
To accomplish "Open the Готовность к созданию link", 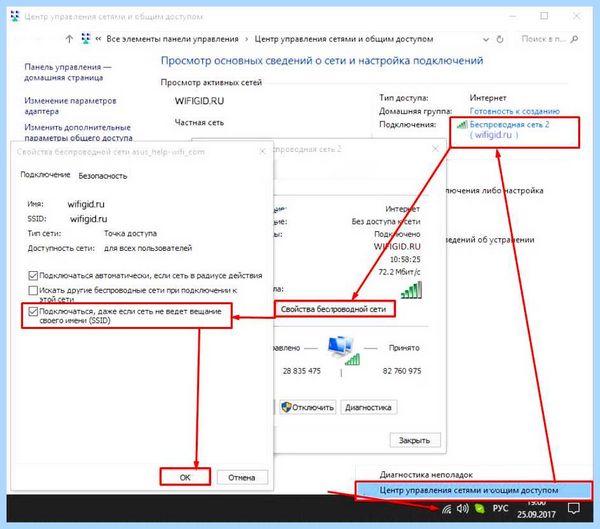I will (515, 111).
